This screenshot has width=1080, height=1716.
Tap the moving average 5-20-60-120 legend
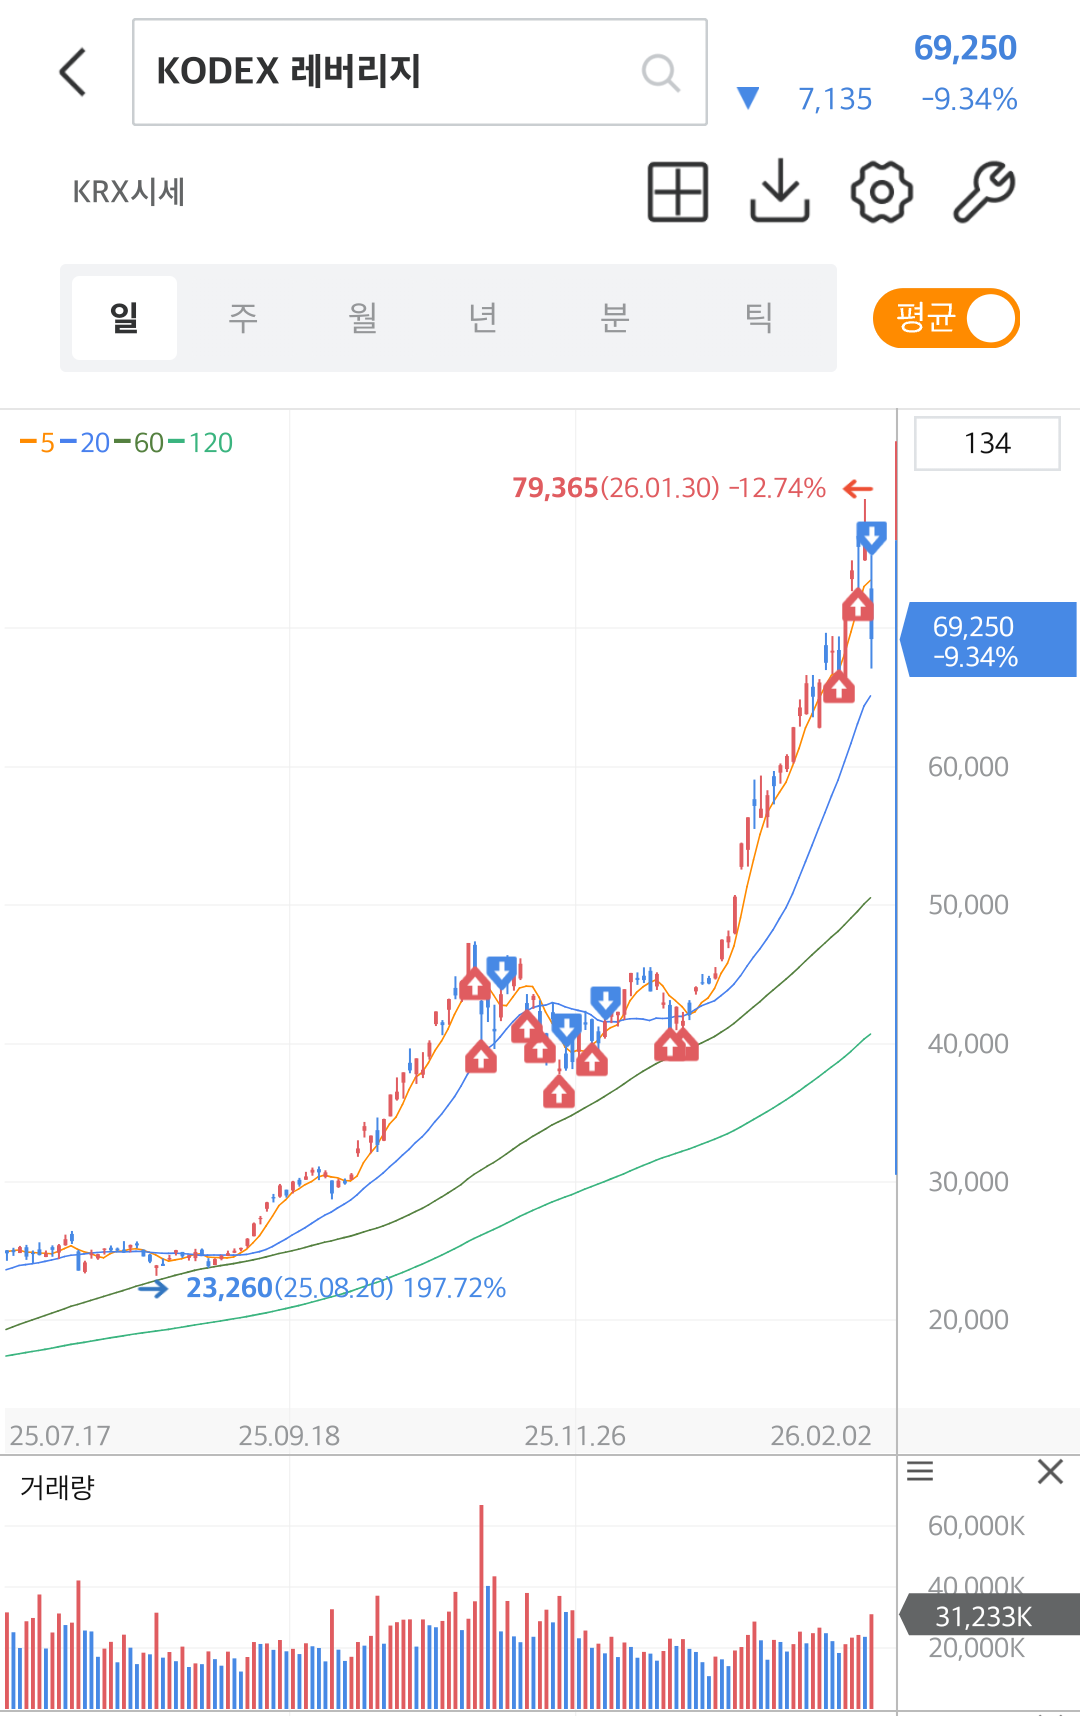coord(127,443)
